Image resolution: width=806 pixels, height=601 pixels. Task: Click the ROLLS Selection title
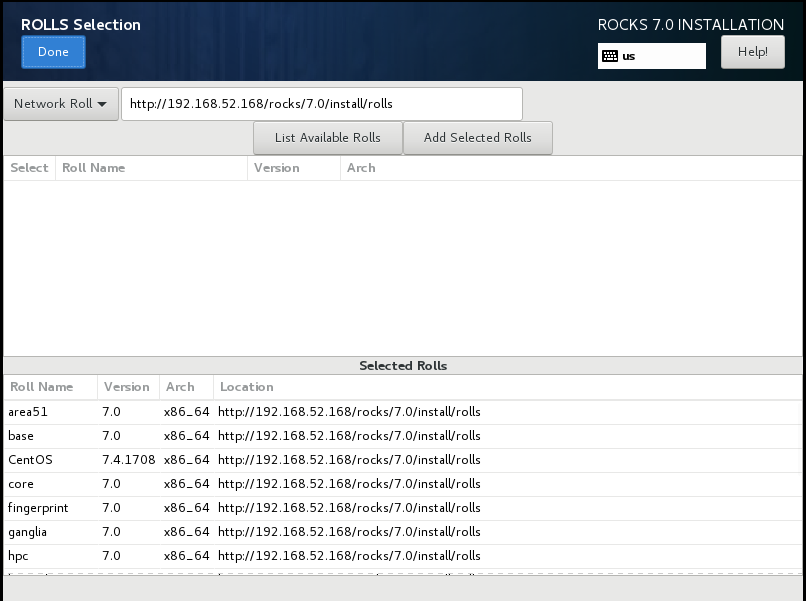[x=81, y=25]
